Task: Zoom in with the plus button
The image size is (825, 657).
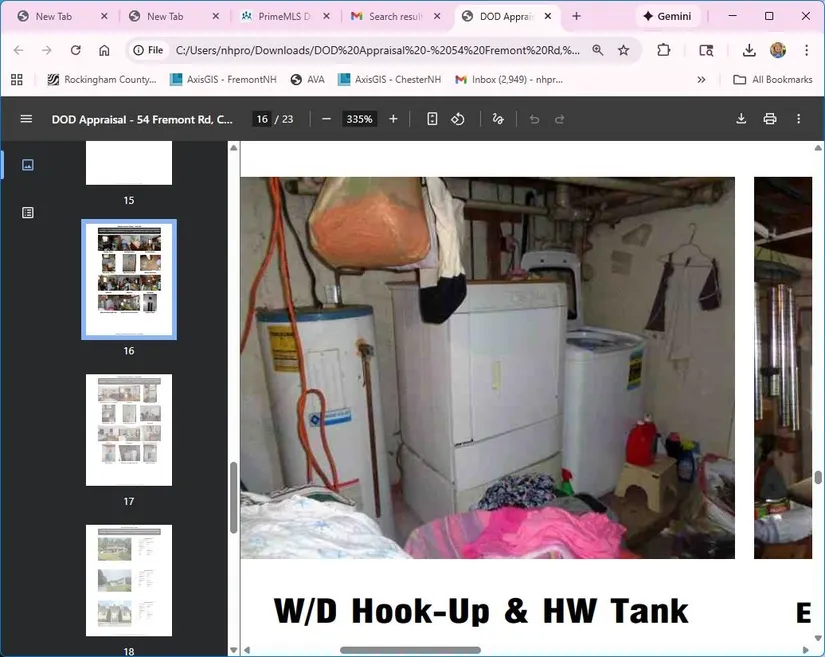Action: 393,119
